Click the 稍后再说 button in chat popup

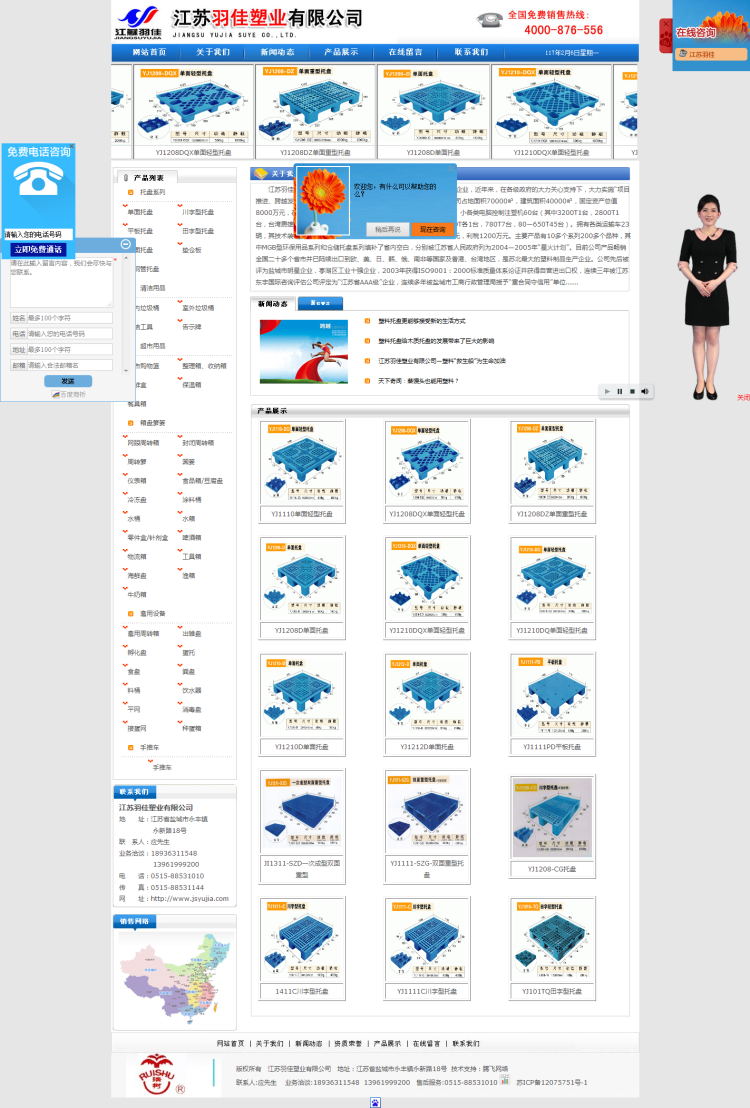(x=387, y=229)
